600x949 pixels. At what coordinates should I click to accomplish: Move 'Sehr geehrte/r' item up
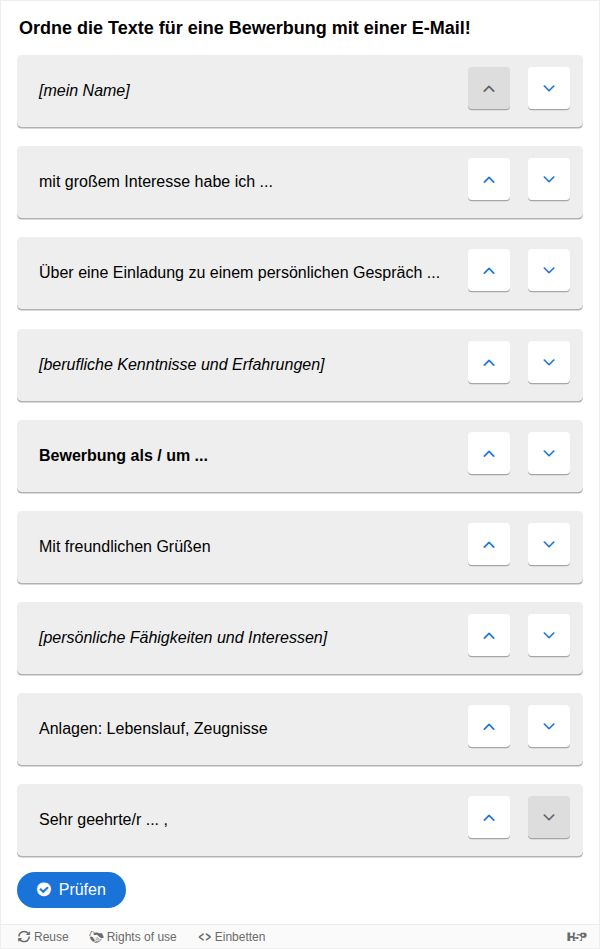click(489, 818)
